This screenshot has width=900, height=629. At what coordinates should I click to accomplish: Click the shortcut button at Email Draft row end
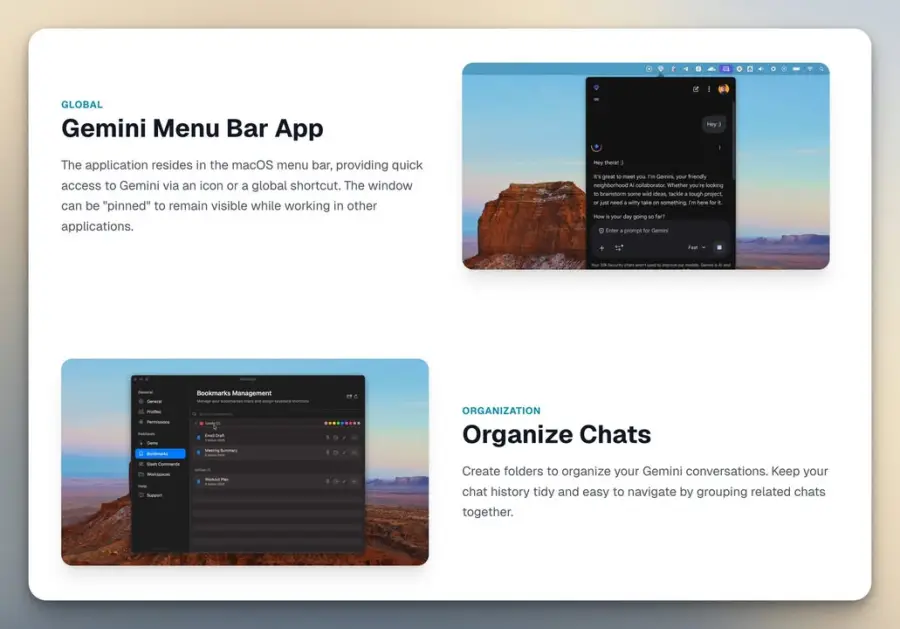[354, 437]
